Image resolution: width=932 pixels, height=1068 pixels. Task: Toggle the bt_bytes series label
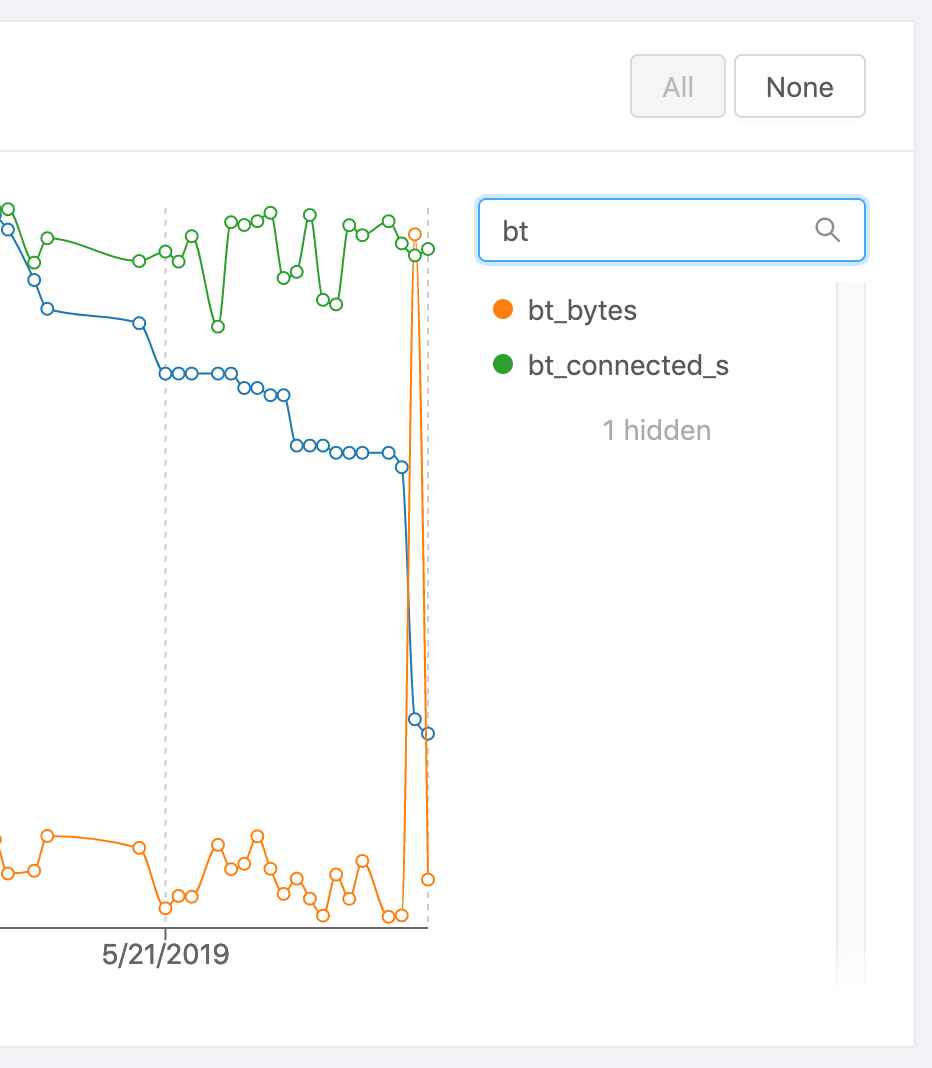(582, 310)
